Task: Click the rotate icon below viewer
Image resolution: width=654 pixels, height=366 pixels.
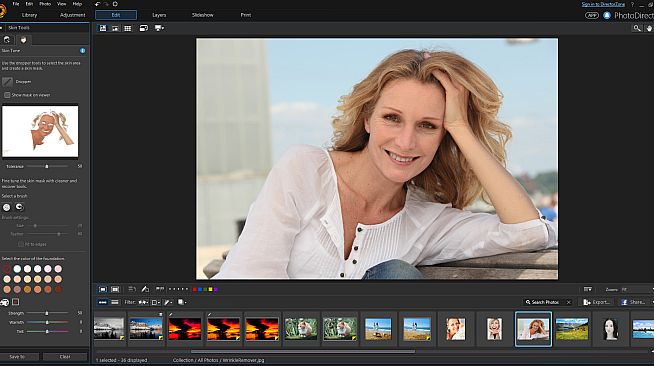Action: tap(145, 289)
